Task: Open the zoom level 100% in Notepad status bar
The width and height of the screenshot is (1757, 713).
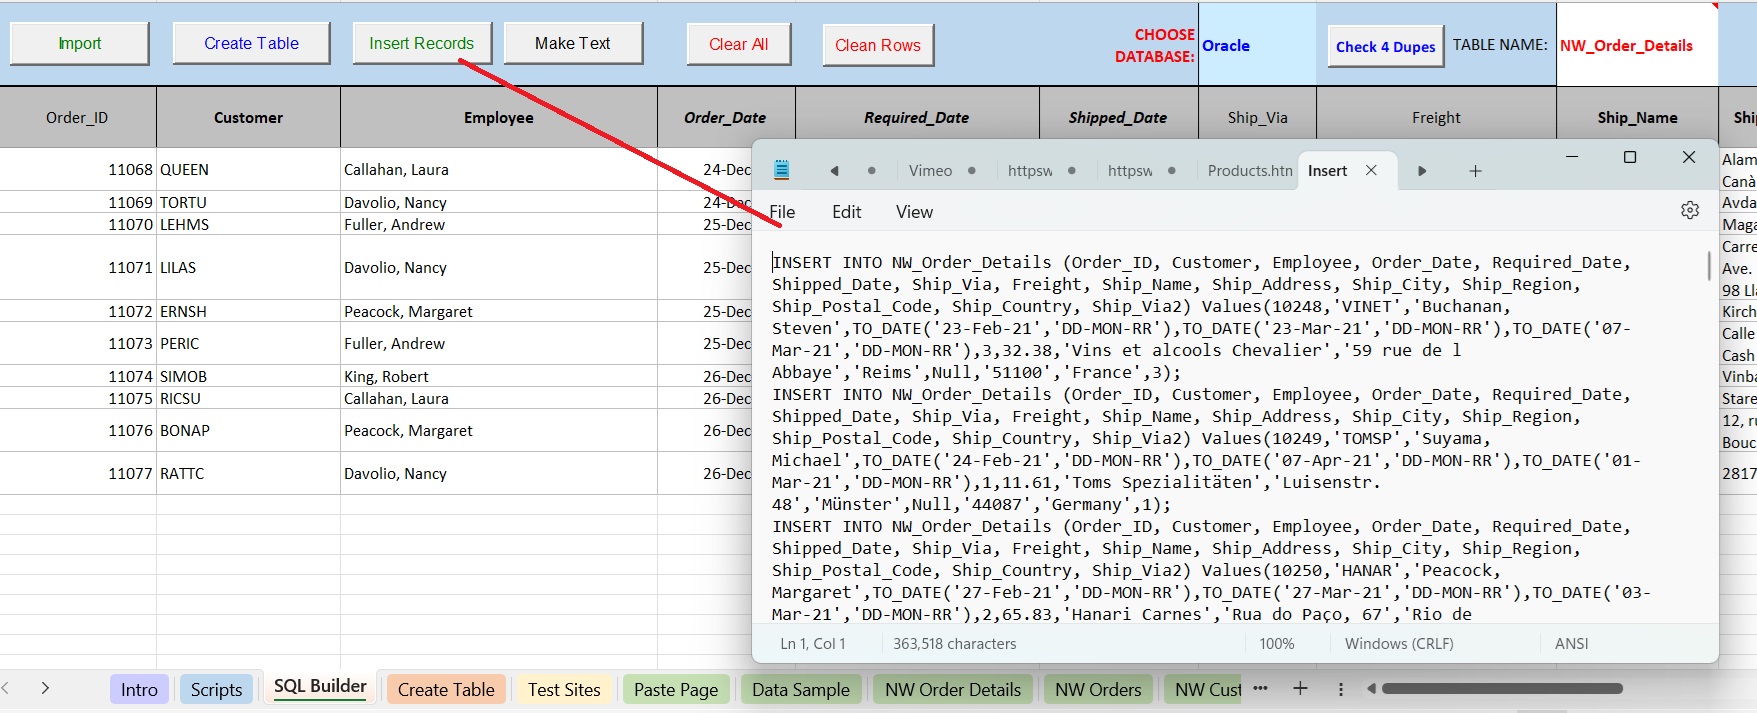Action: click(1276, 644)
